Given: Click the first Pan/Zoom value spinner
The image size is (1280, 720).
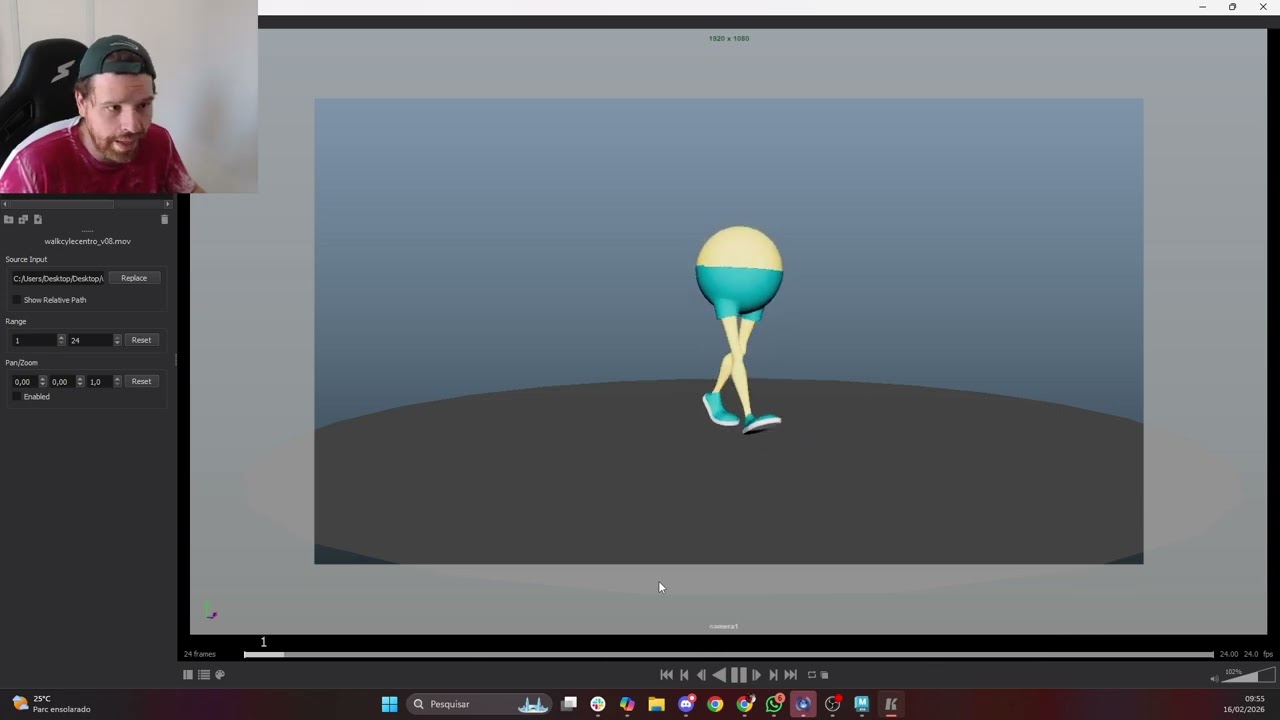Looking at the screenshot, I should [42, 381].
